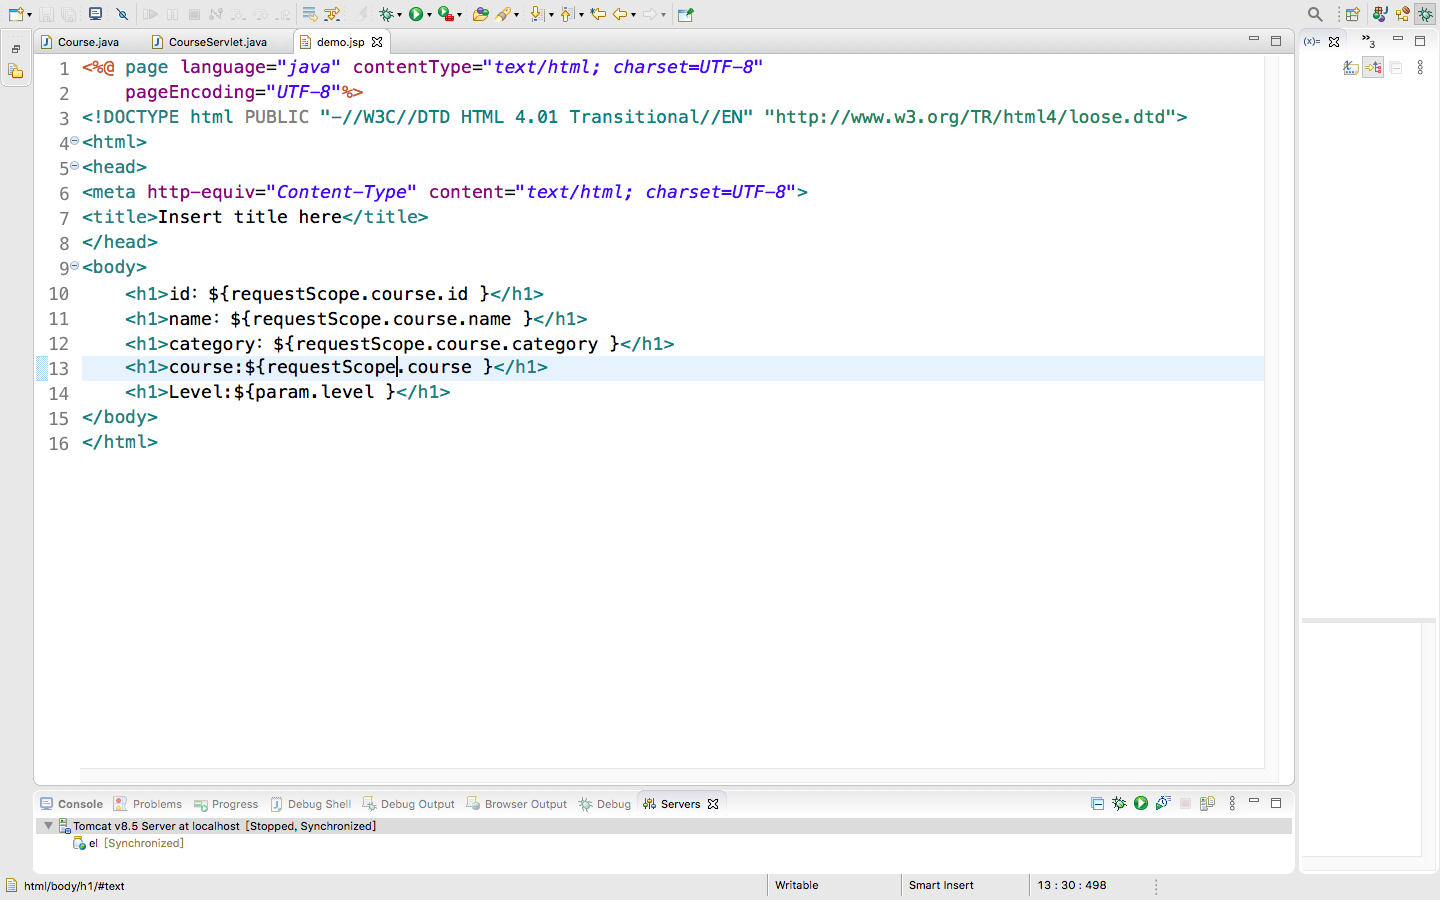This screenshot has height=900, width=1440.
Task: Toggle Show Type Names icon in Variables view
Action: point(1351,68)
